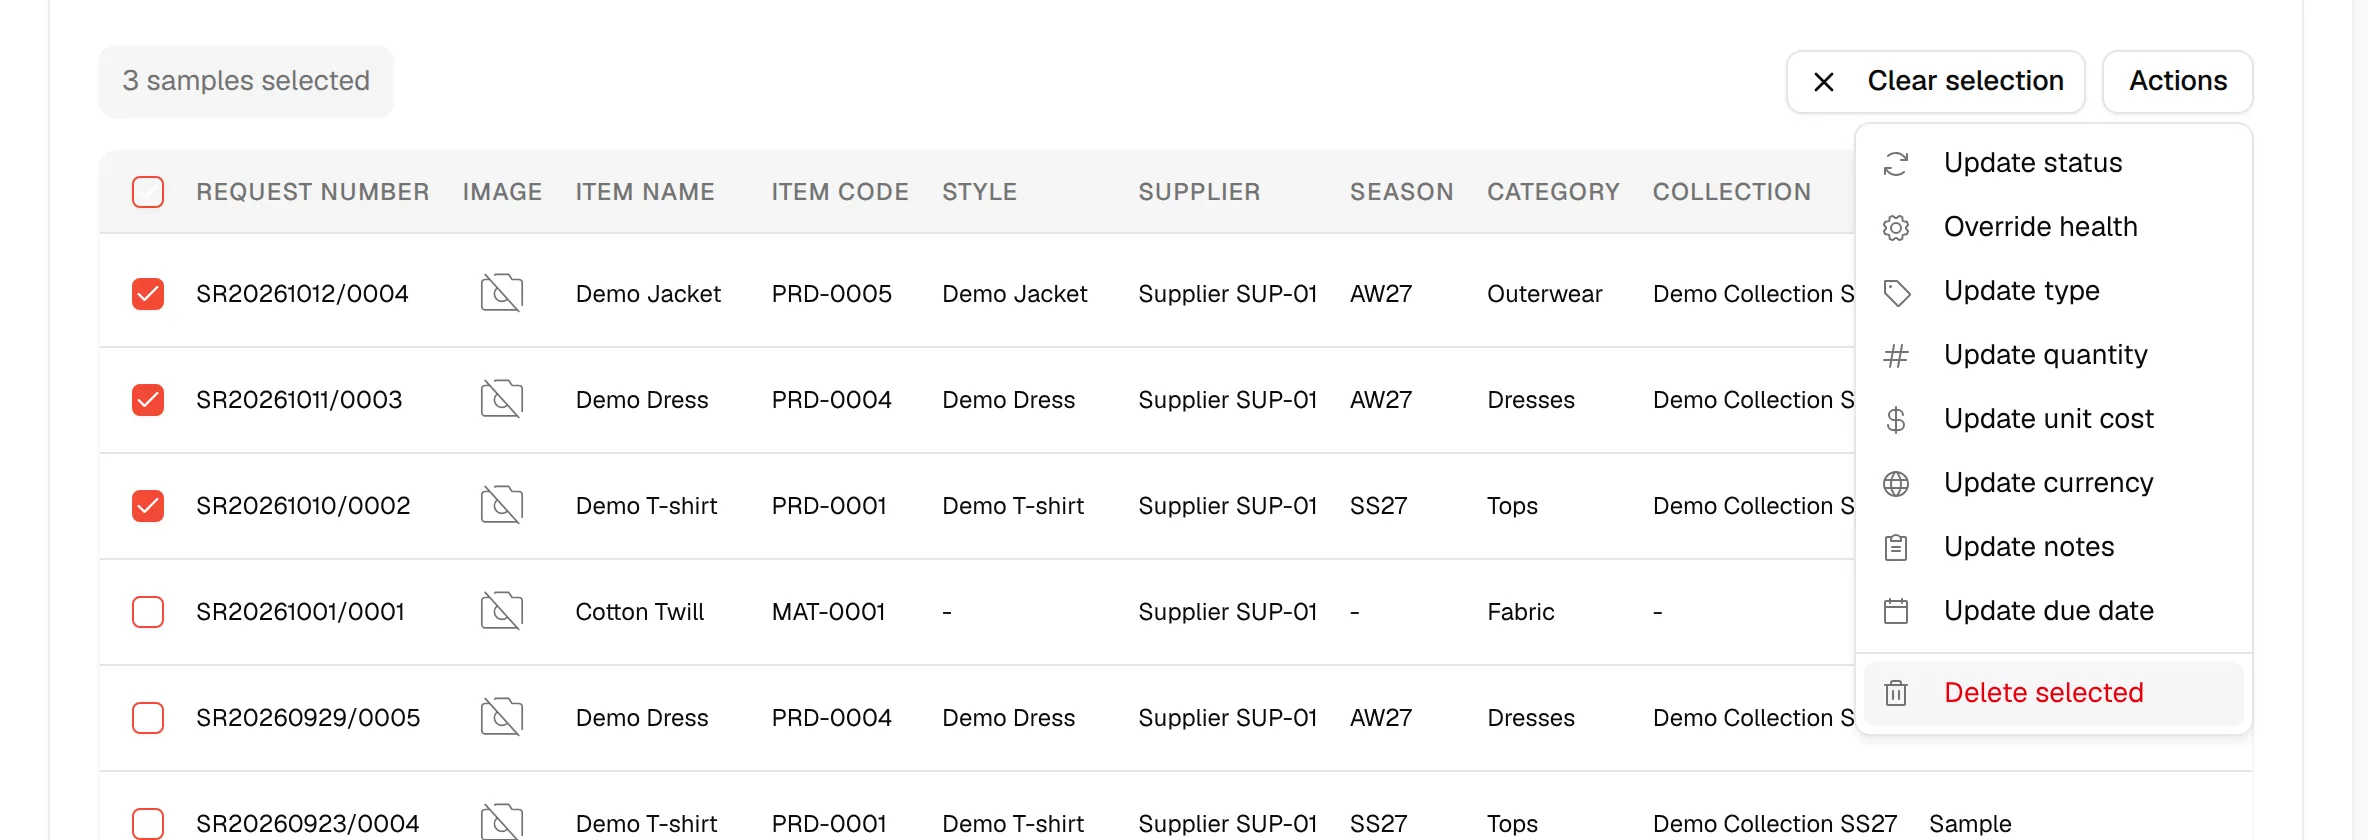This screenshot has width=2368, height=840.
Task: Select Update type menu entry
Action: click(2054, 291)
